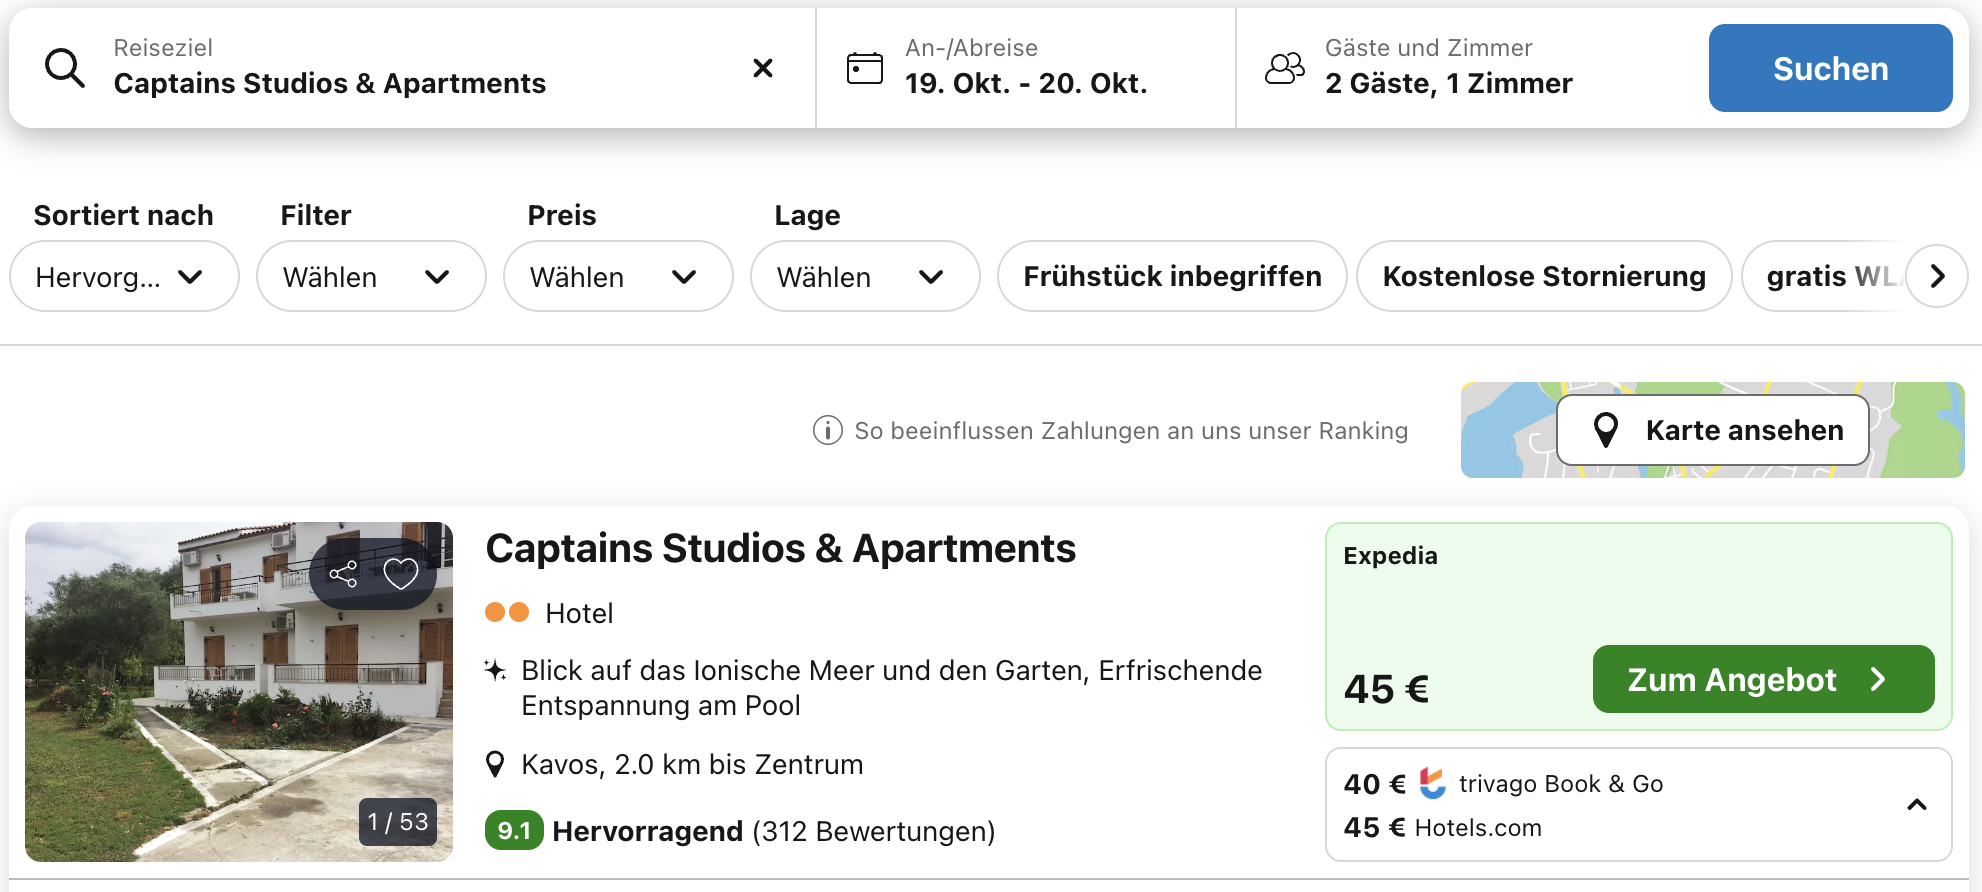Click the guests and rooms people icon

tap(1285, 68)
